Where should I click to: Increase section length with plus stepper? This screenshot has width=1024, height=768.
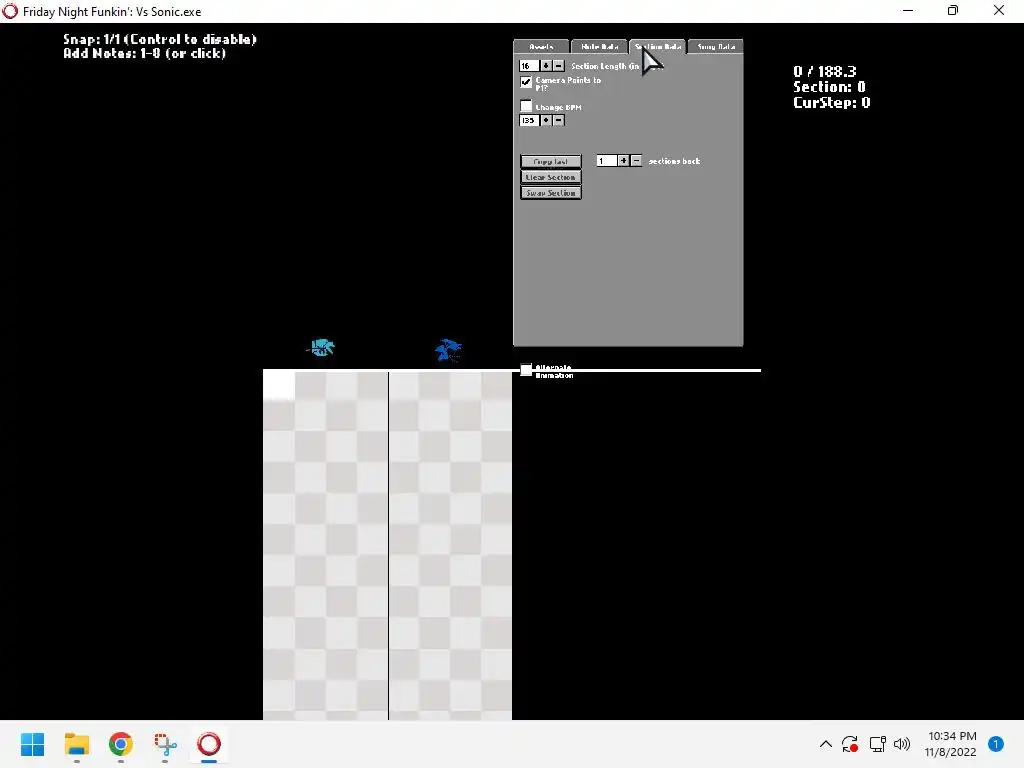(546, 66)
